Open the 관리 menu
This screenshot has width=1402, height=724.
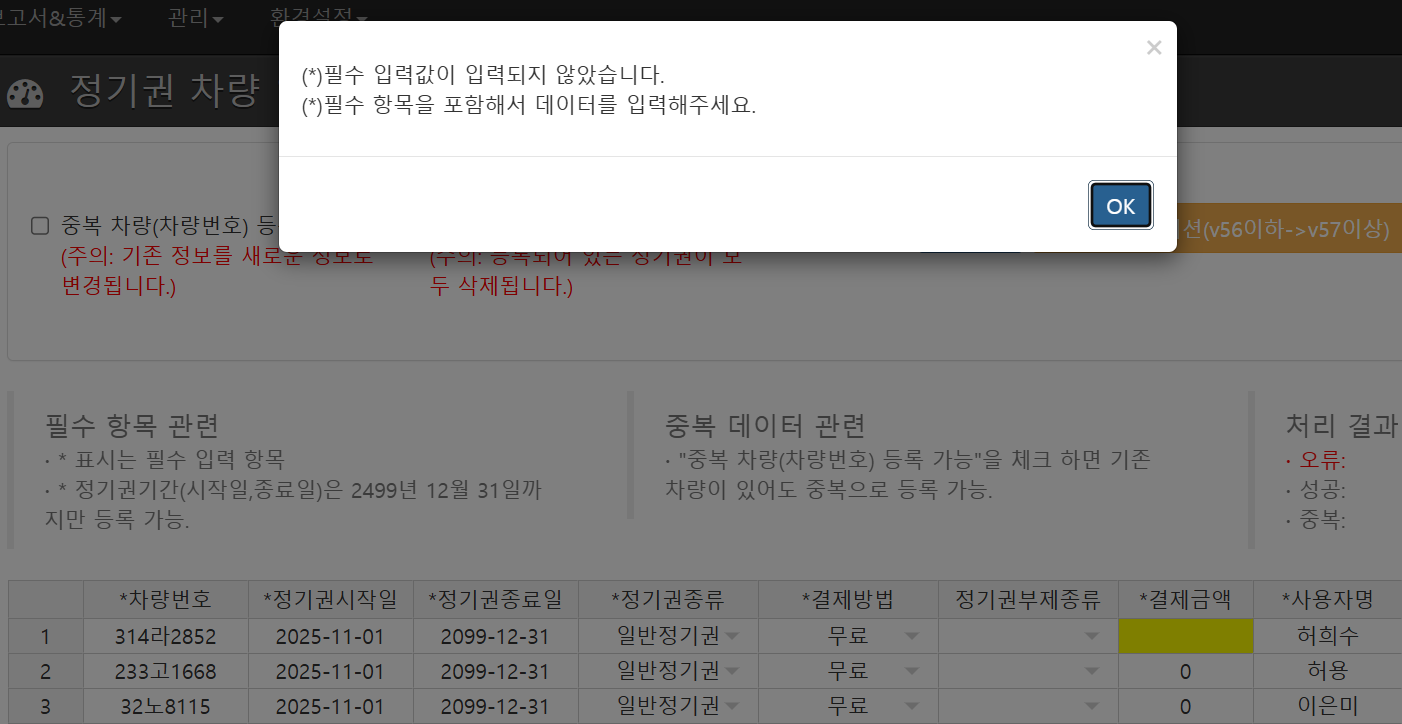tap(196, 19)
